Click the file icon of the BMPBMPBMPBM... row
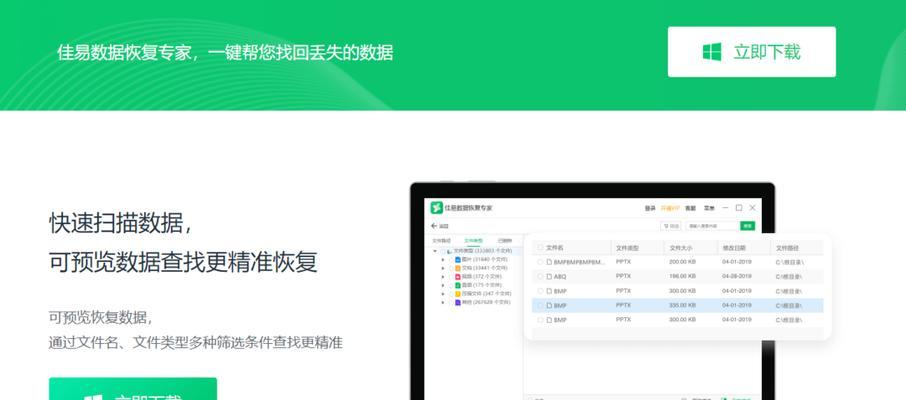The width and height of the screenshot is (906, 400). click(x=549, y=262)
